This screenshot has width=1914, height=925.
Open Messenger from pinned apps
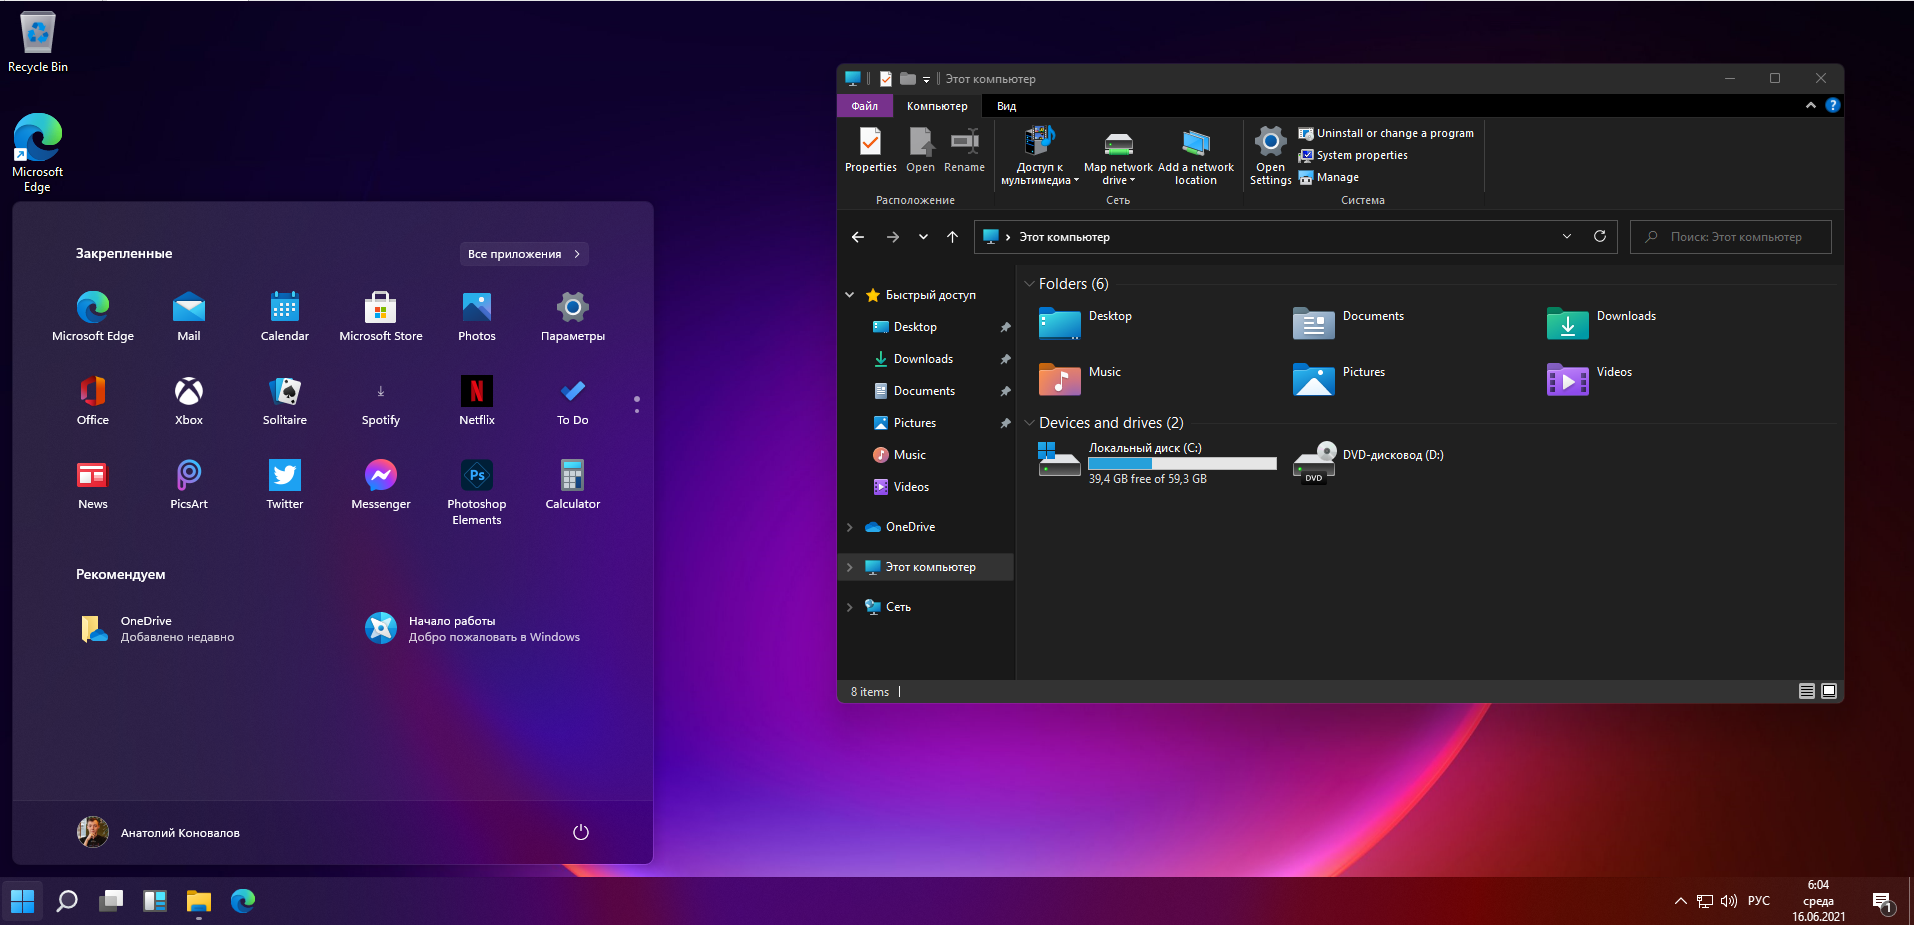pos(381,484)
